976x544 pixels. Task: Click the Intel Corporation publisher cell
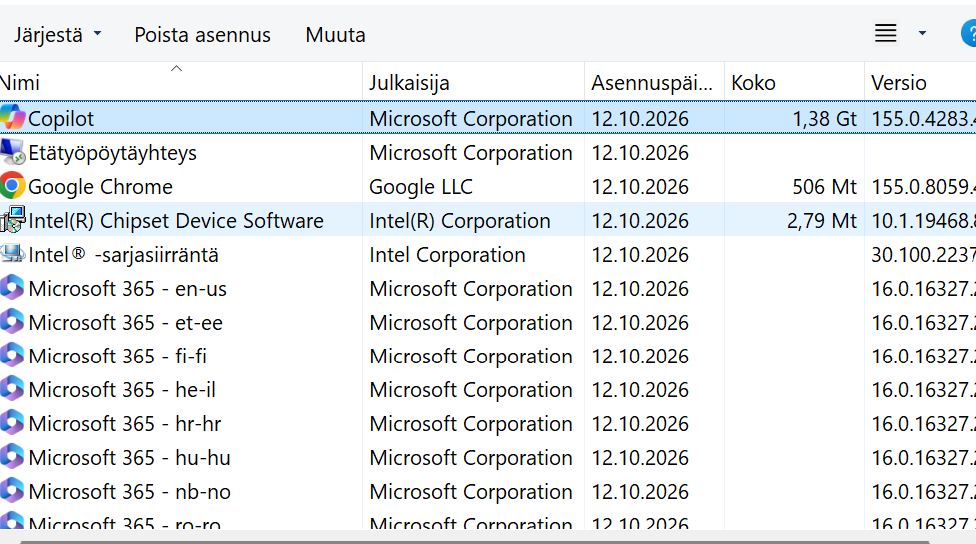coord(447,255)
